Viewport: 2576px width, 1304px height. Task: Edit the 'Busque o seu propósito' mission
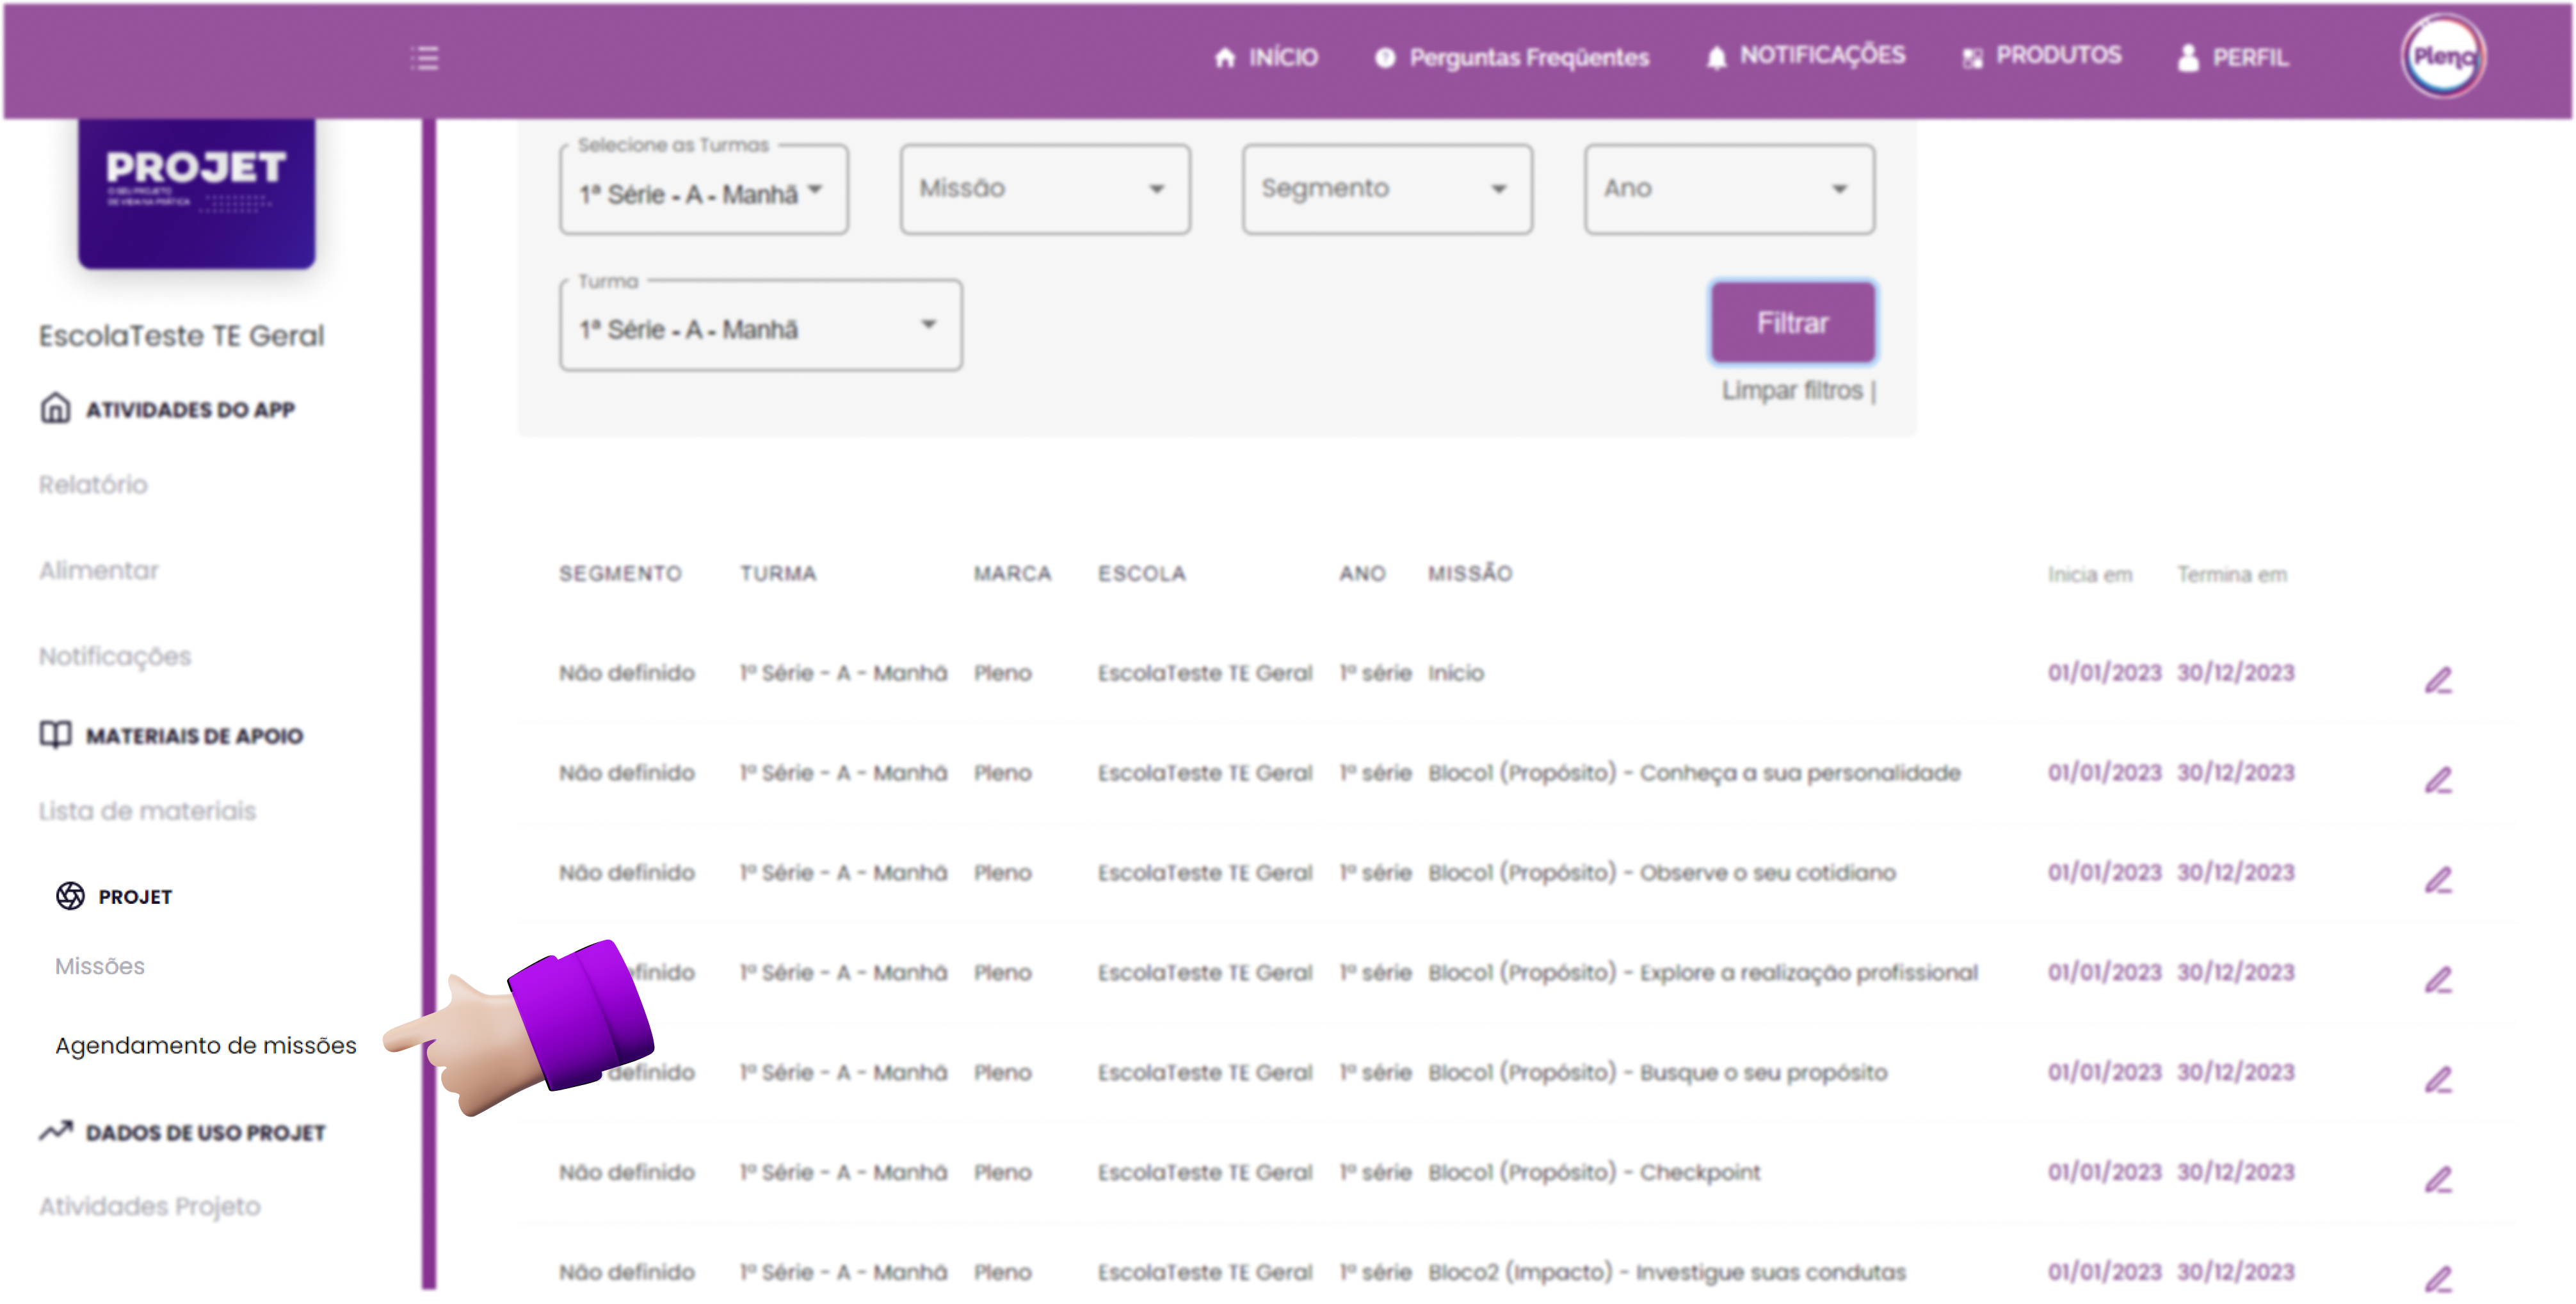(2438, 1080)
